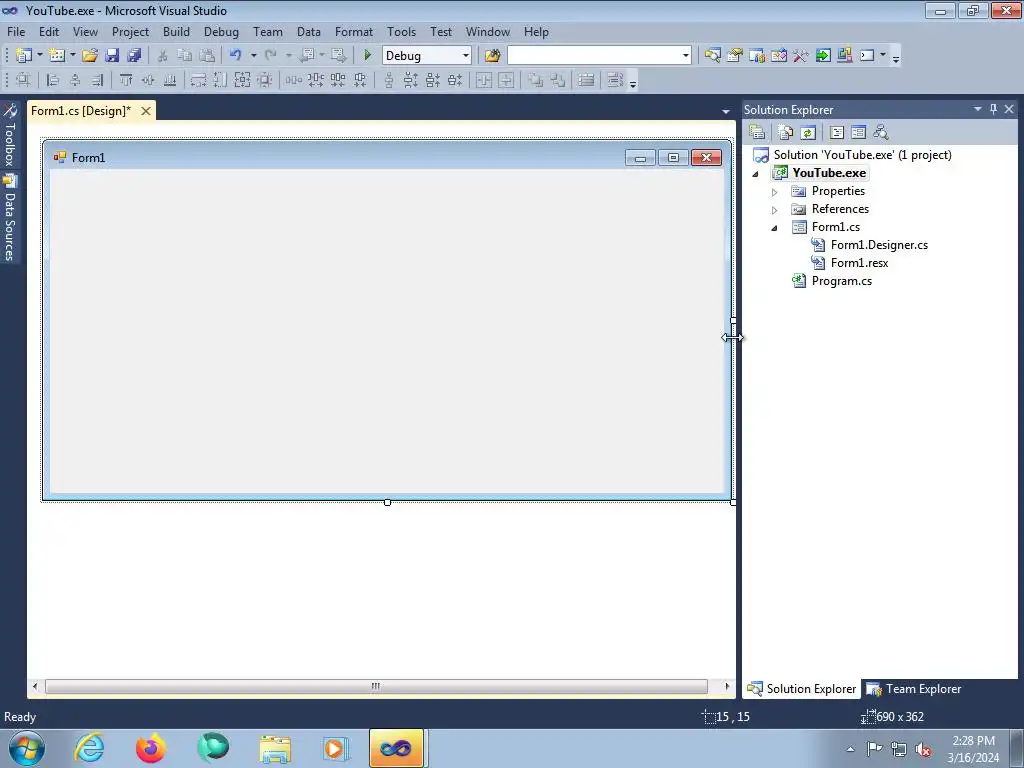The image size is (1024, 768).
Task: Click the Align Rights layout icon
Action: [x=97, y=80]
